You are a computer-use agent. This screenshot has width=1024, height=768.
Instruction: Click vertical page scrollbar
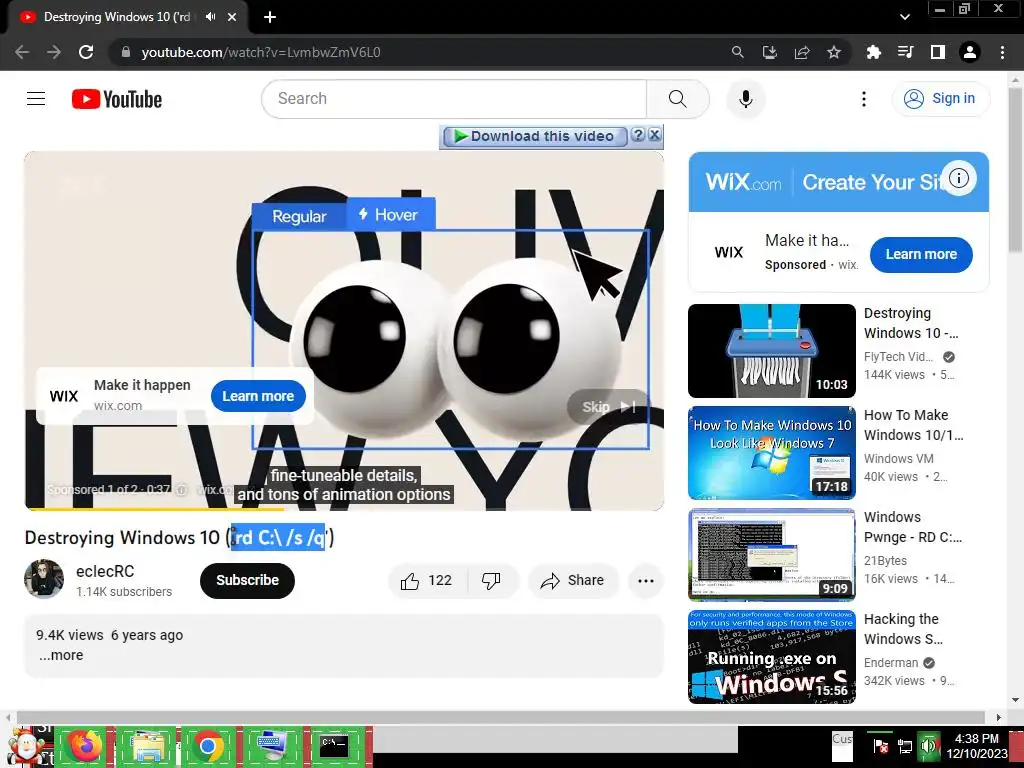pos(1015,170)
